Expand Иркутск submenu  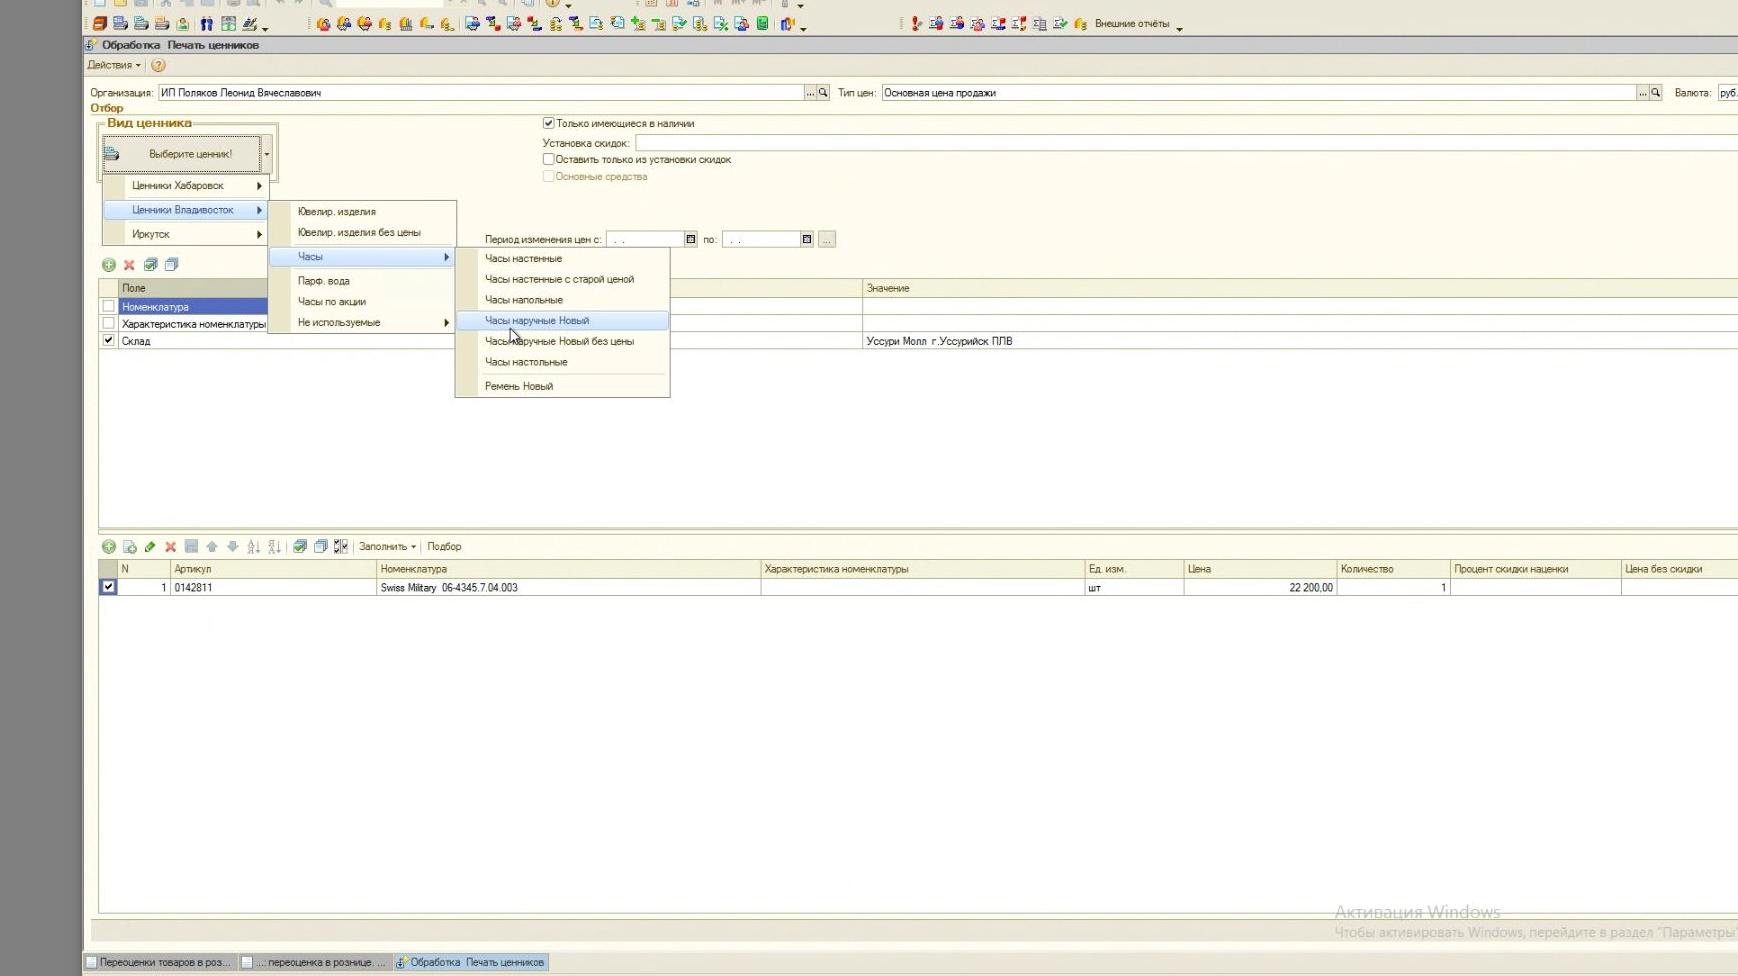186,234
